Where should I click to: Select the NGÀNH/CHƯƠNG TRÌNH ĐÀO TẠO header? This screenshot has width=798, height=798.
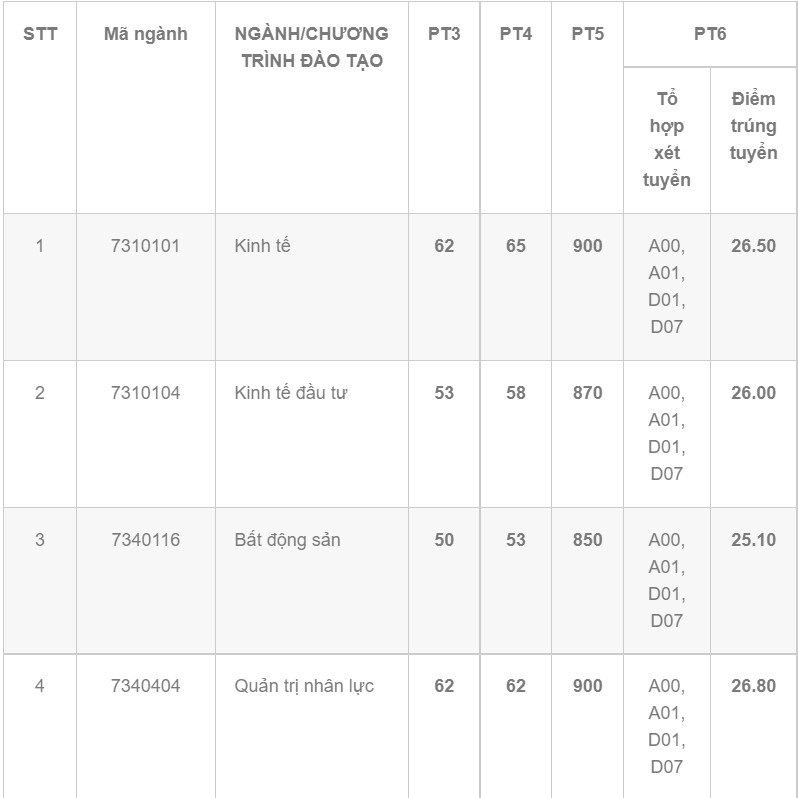pyautogui.click(x=311, y=47)
